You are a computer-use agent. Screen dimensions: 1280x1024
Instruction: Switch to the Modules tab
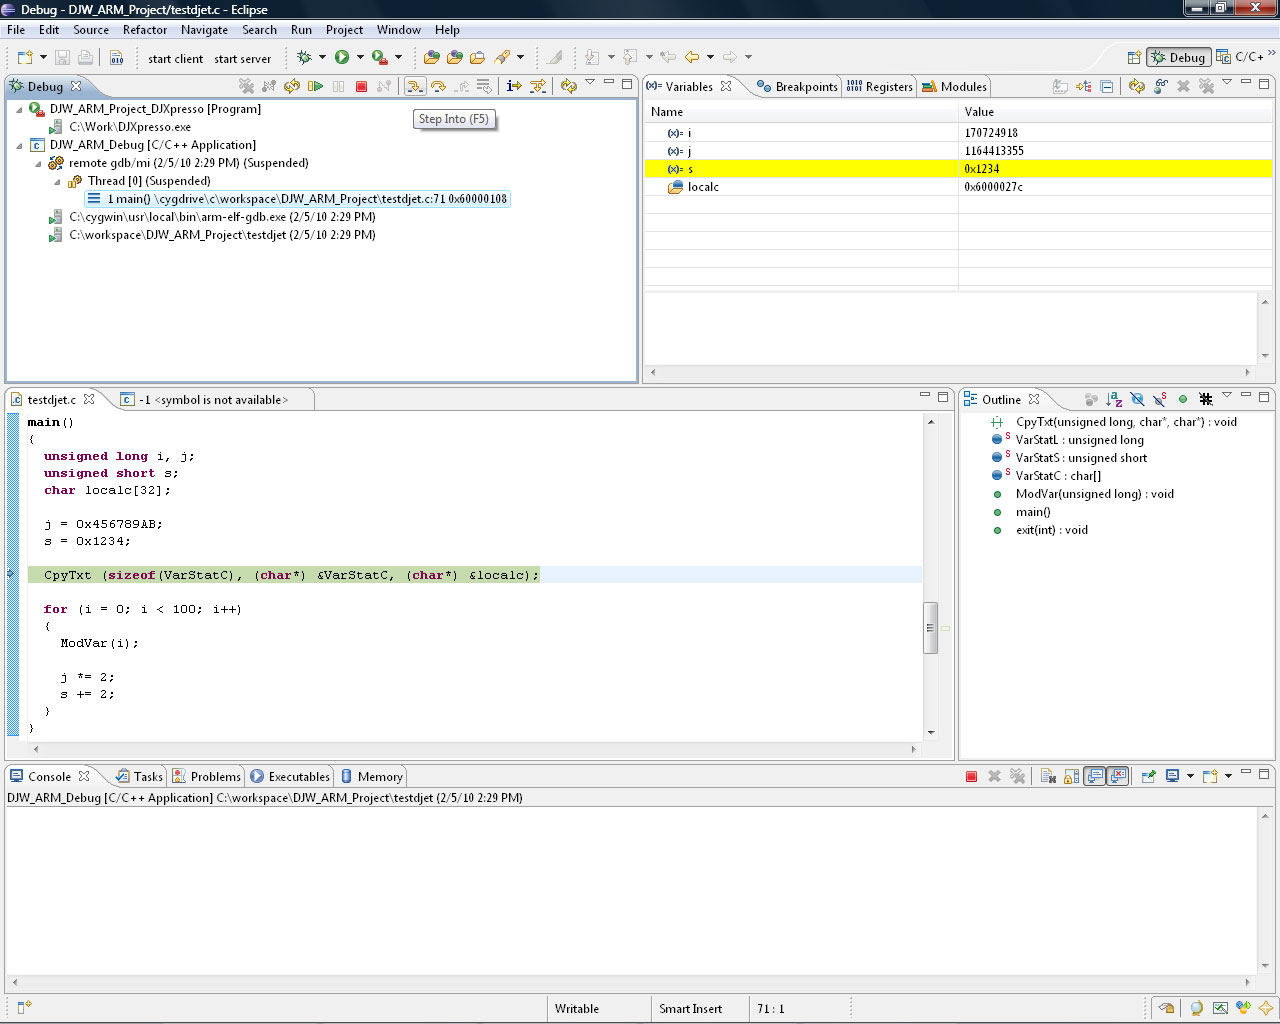coord(954,87)
